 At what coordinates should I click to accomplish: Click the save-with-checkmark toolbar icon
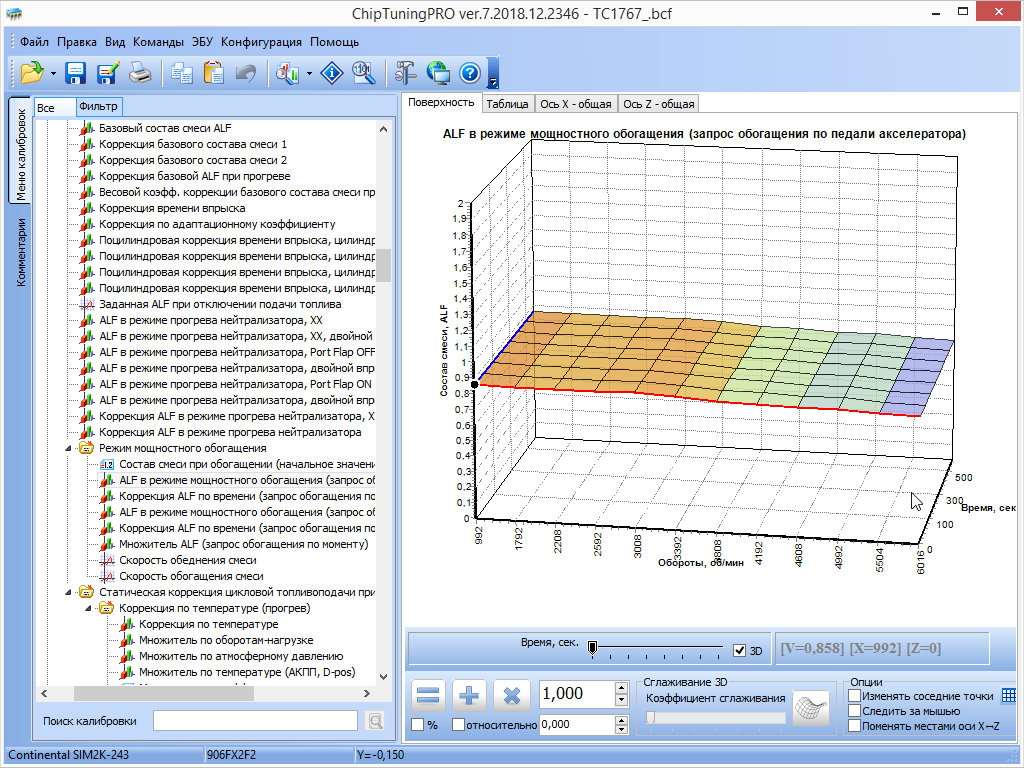(x=108, y=72)
